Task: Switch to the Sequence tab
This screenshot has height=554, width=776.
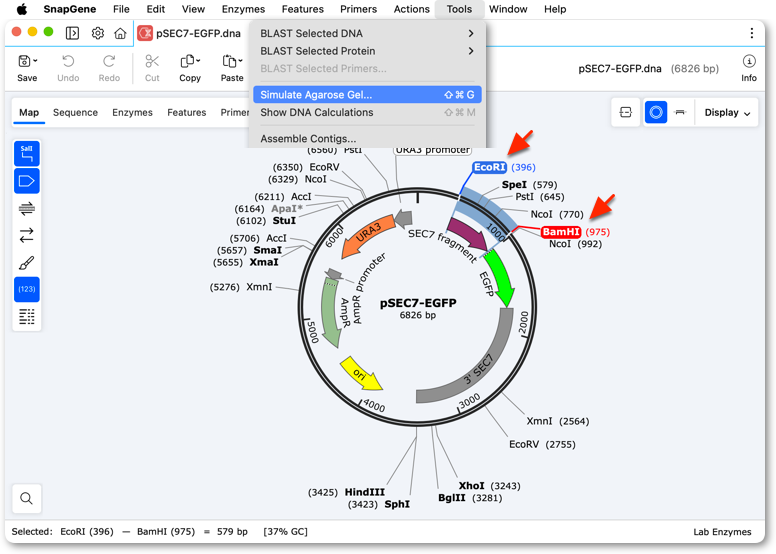Action: [x=75, y=112]
